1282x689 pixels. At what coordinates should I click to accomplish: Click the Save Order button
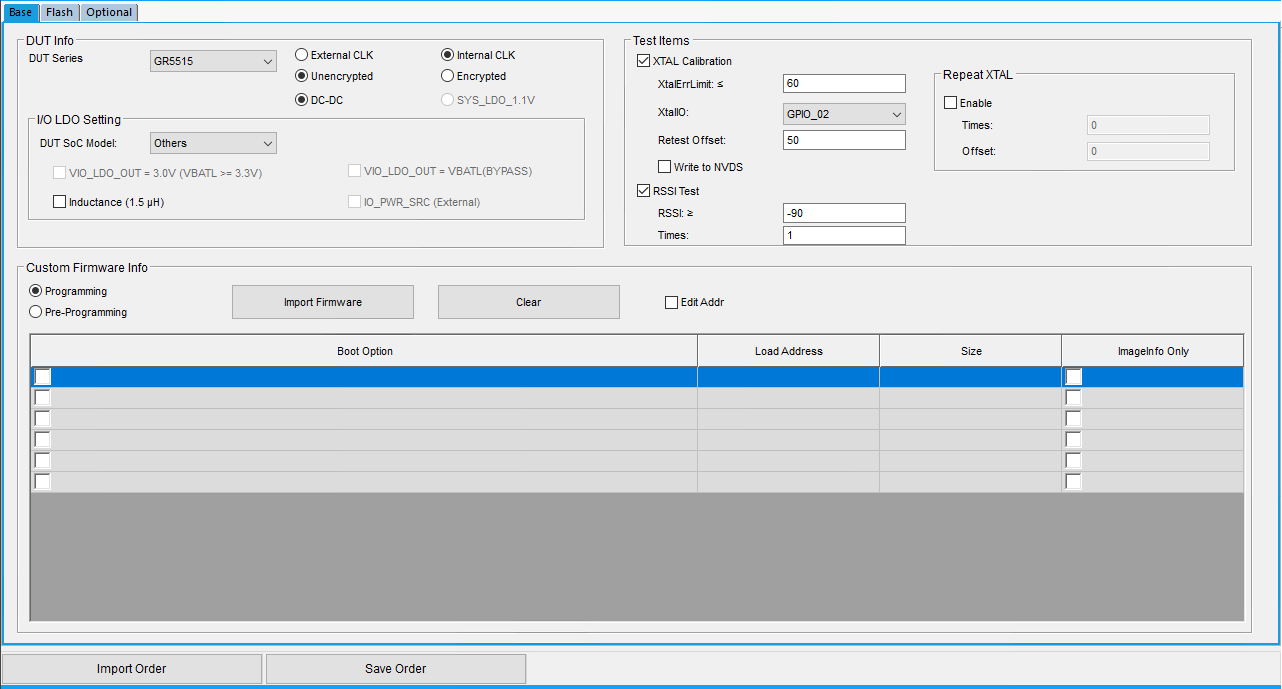tap(395, 668)
